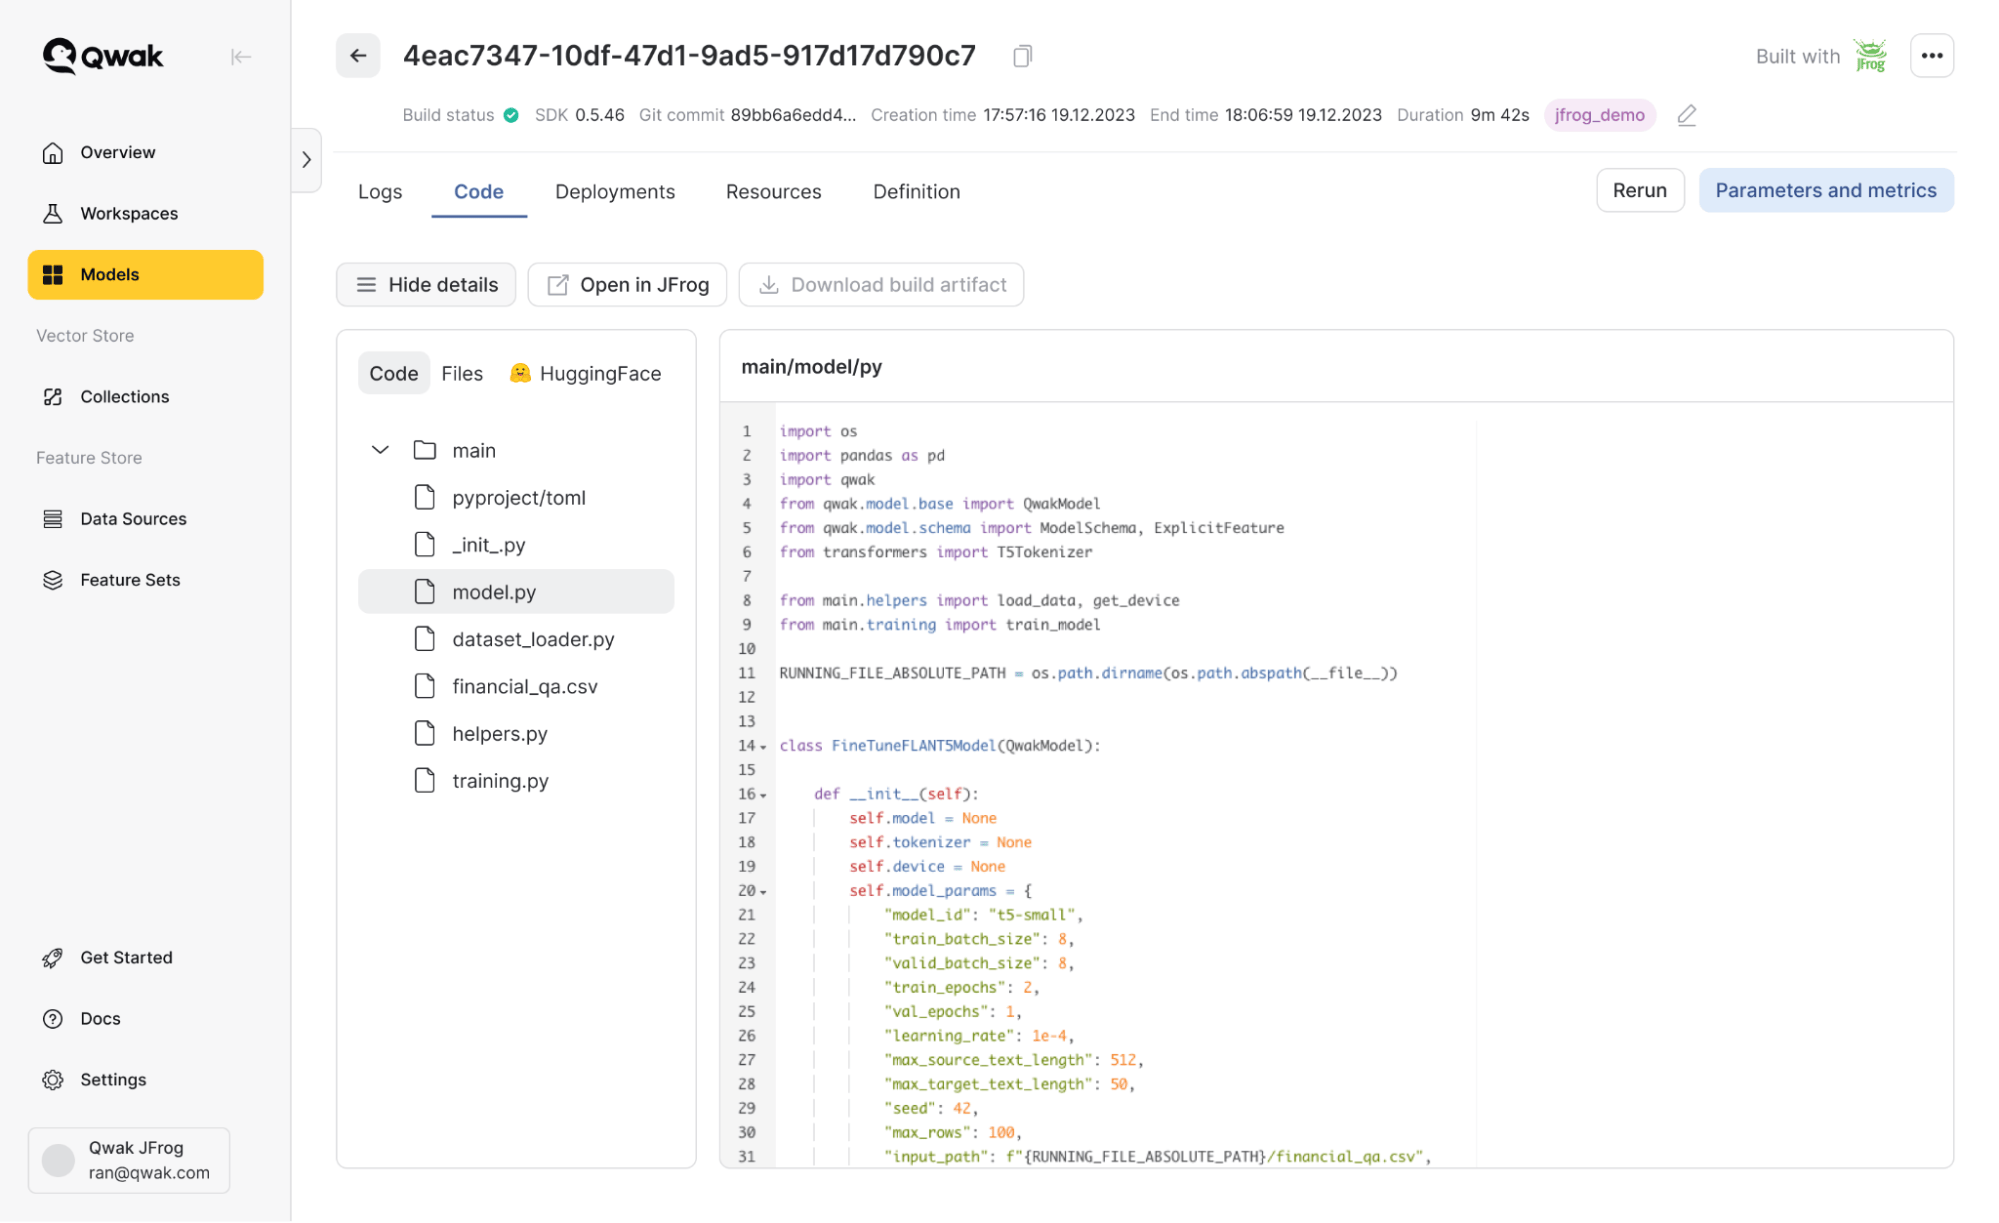Click the training.py file icon
Image resolution: width=1999 pixels, height=1223 pixels.
[x=425, y=780]
